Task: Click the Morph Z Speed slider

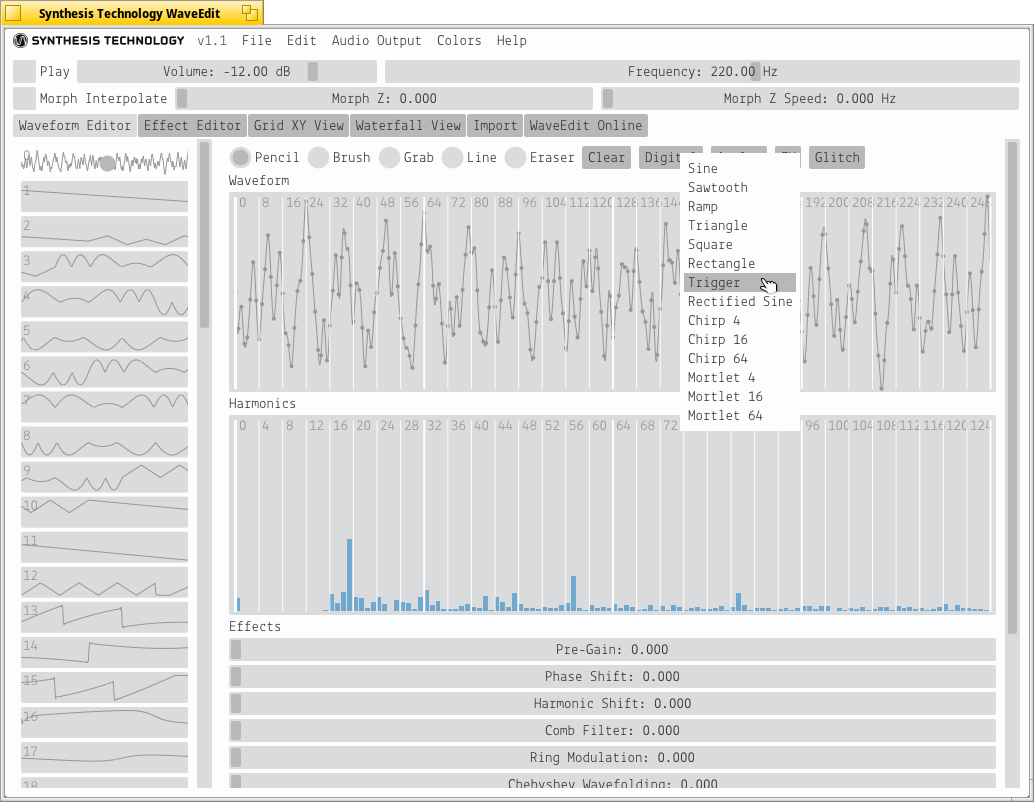Action: click(810, 98)
